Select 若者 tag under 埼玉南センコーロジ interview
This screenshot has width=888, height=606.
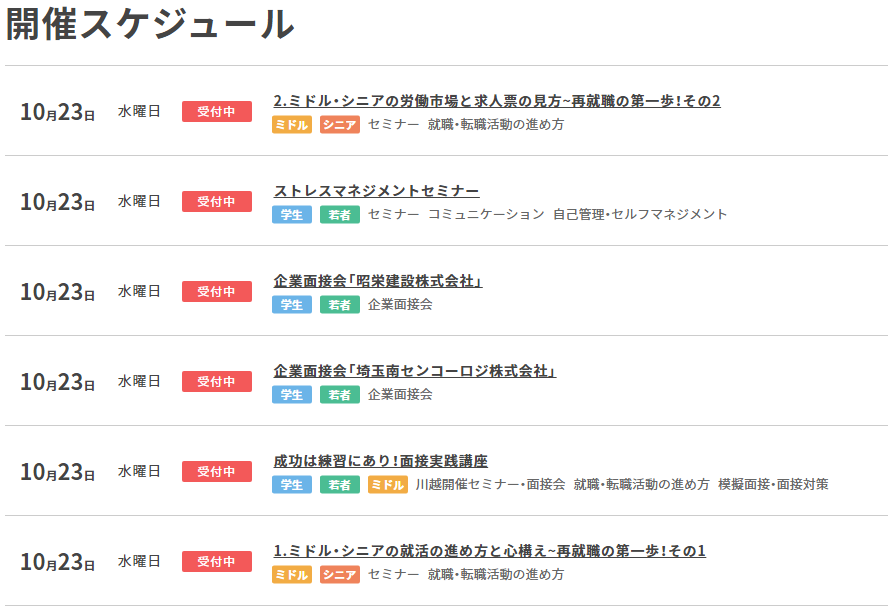[x=340, y=395]
